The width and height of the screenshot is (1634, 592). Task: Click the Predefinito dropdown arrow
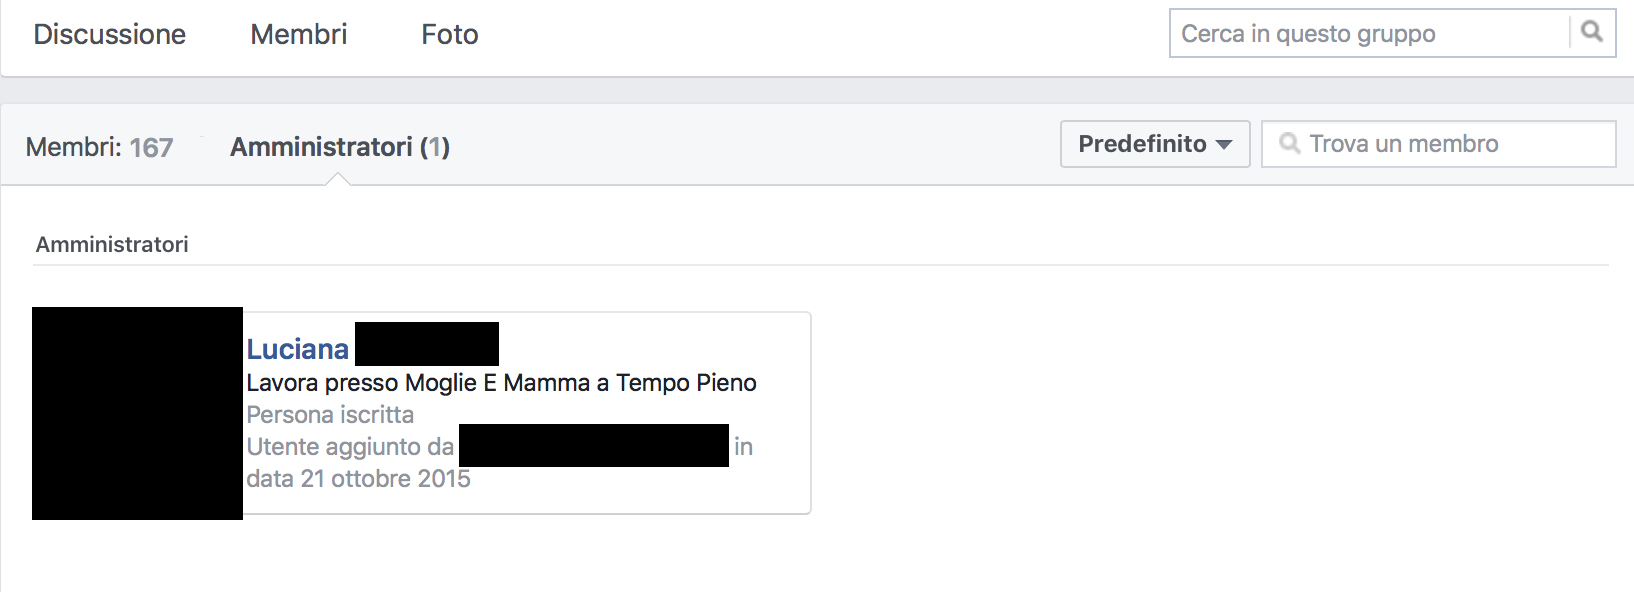[1224, 145]
